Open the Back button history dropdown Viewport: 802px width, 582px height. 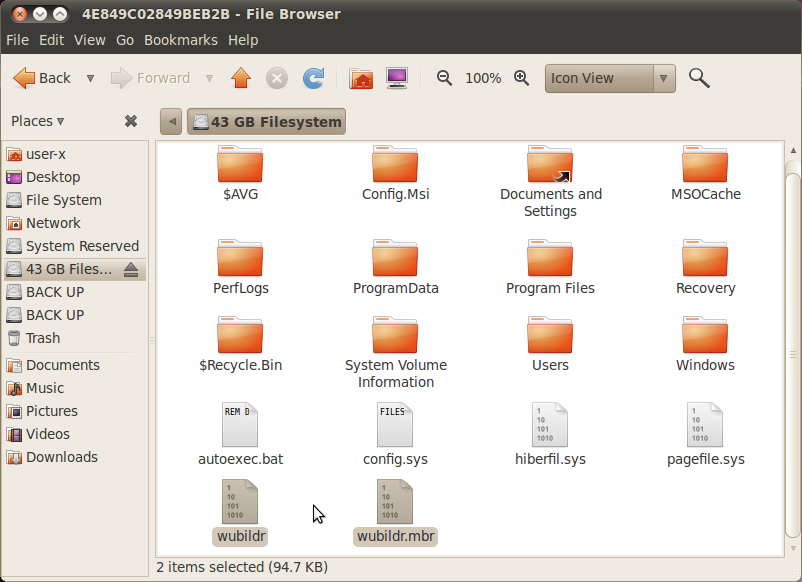click(x=89, y=78)
